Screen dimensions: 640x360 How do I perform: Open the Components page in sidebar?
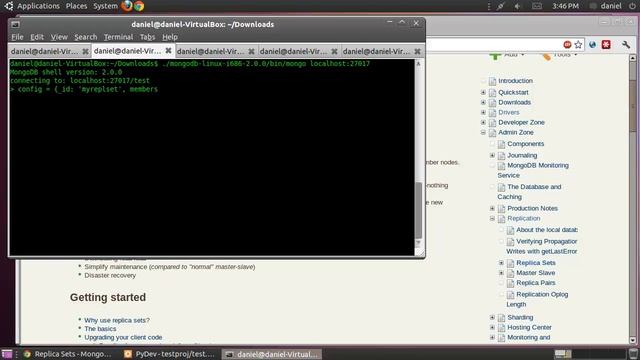coord(526,144)
